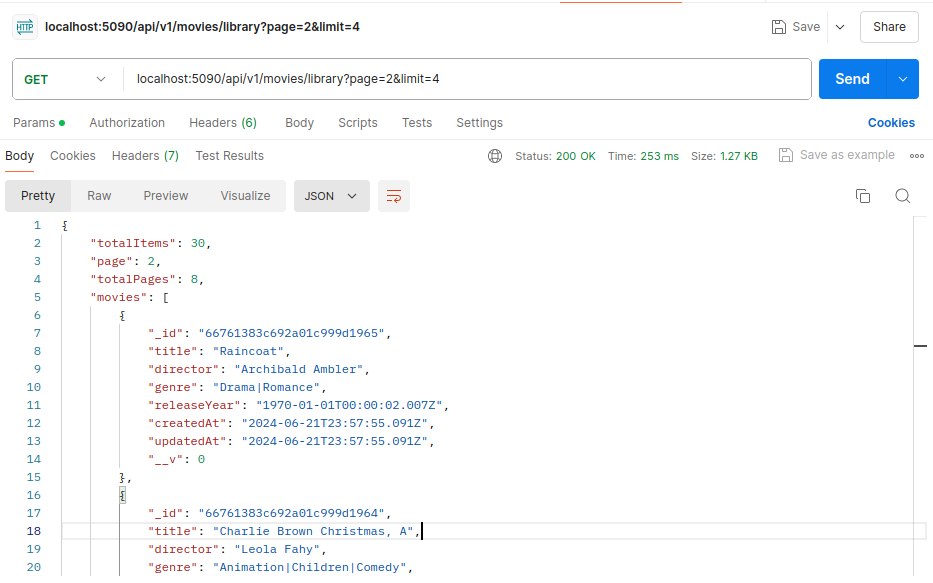933x583 pixels.
Task: Click into the request URL input field
Action: point(466,79)
